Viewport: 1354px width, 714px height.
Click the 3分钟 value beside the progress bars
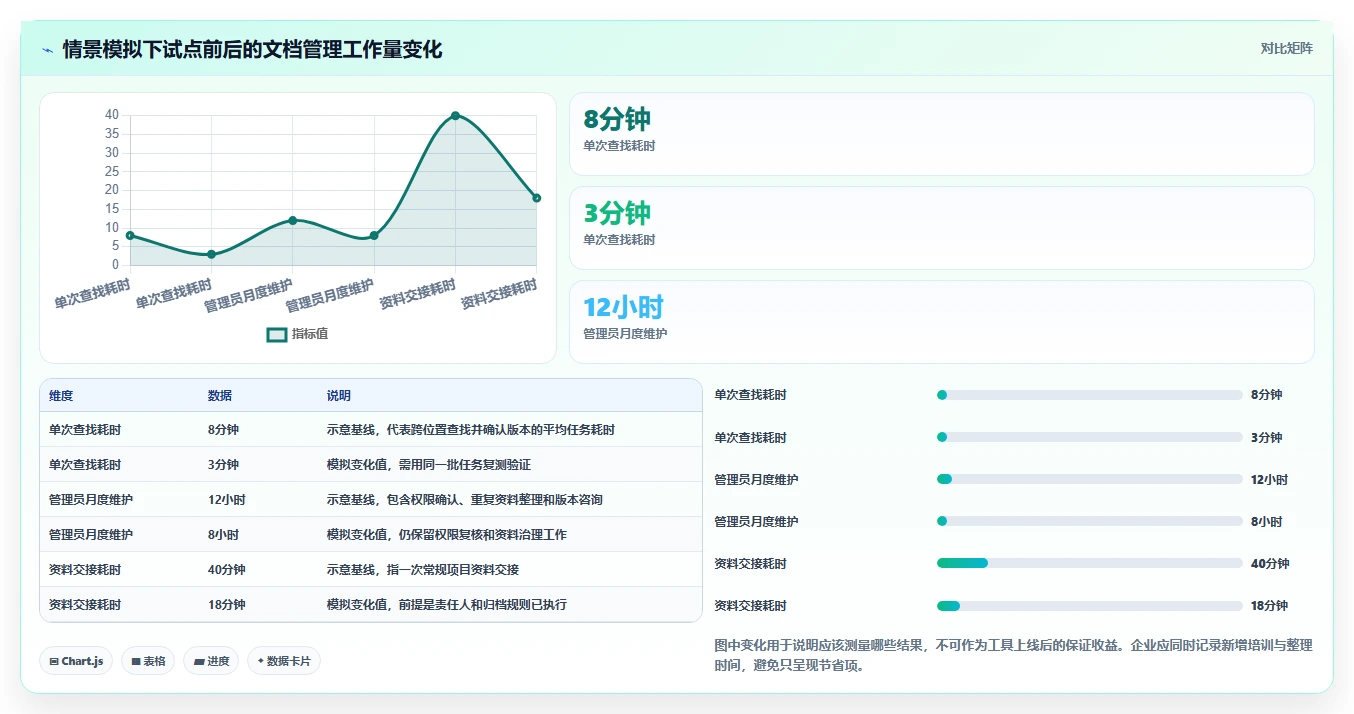(x=1266, y=438)
